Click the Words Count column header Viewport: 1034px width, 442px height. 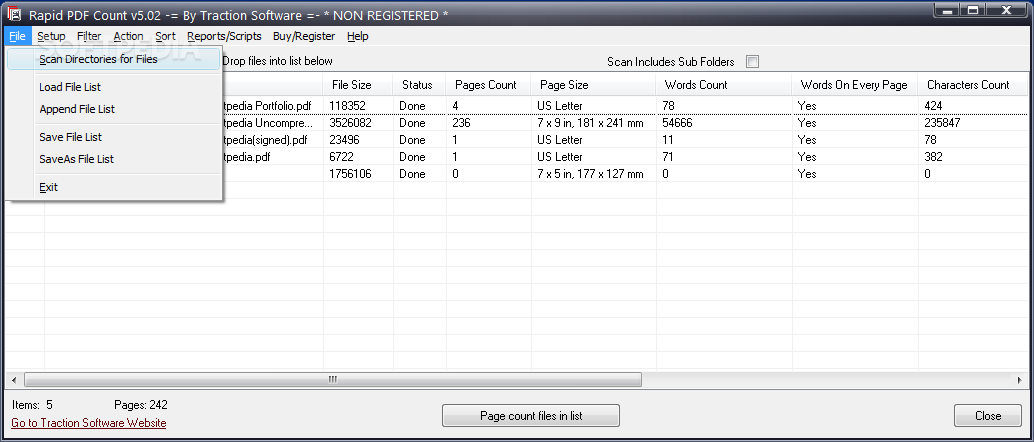point(724,84)
